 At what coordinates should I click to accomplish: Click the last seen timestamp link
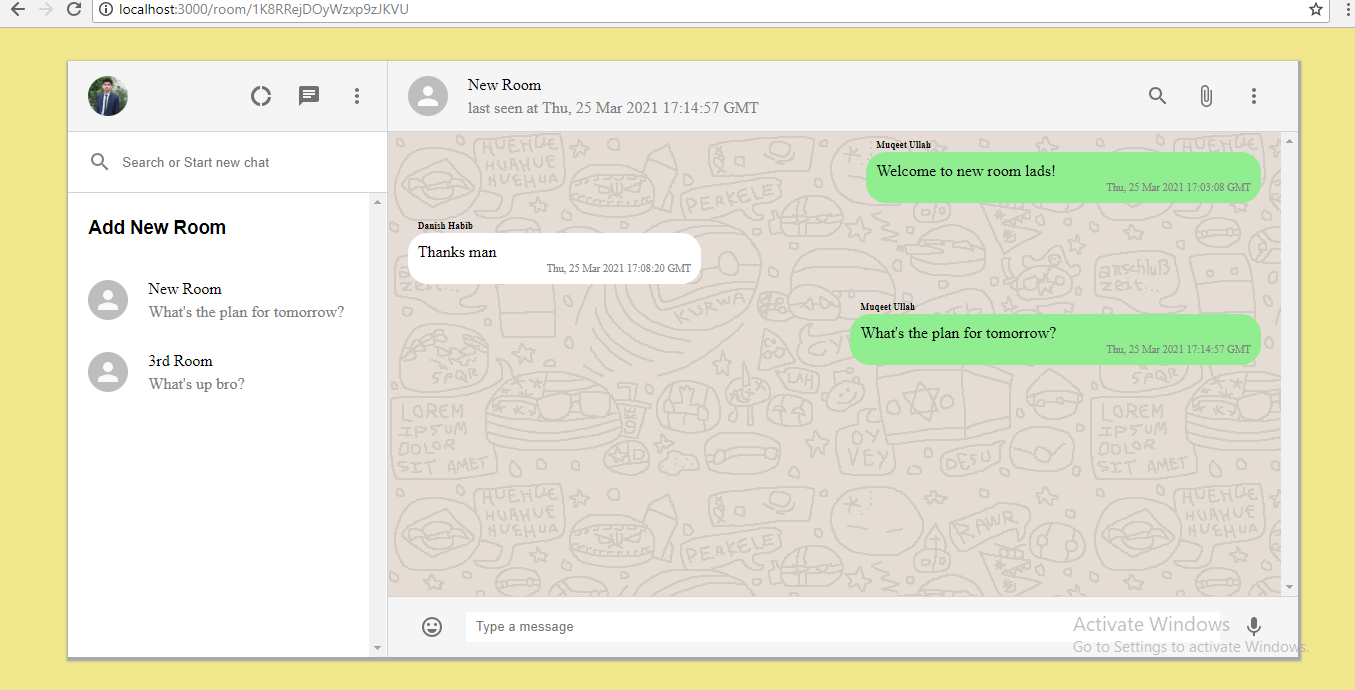tap(615, 107)
